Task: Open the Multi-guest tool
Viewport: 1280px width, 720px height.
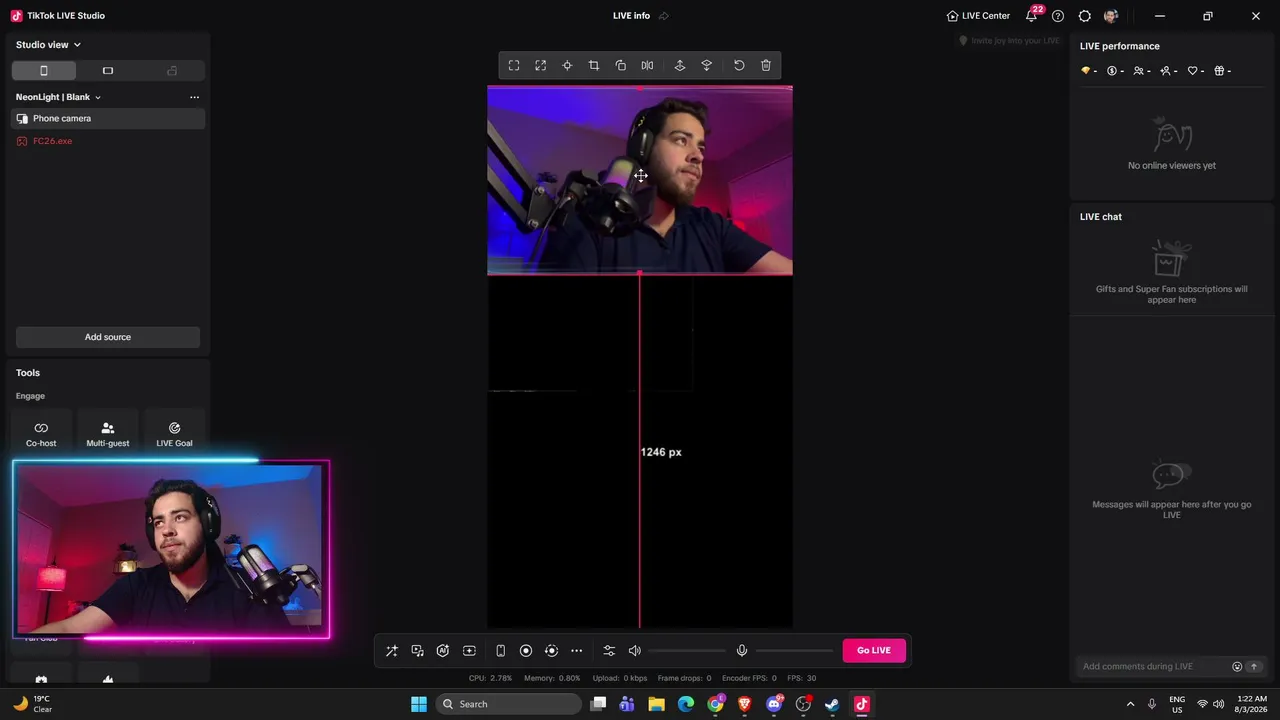Action: (108, 434)
